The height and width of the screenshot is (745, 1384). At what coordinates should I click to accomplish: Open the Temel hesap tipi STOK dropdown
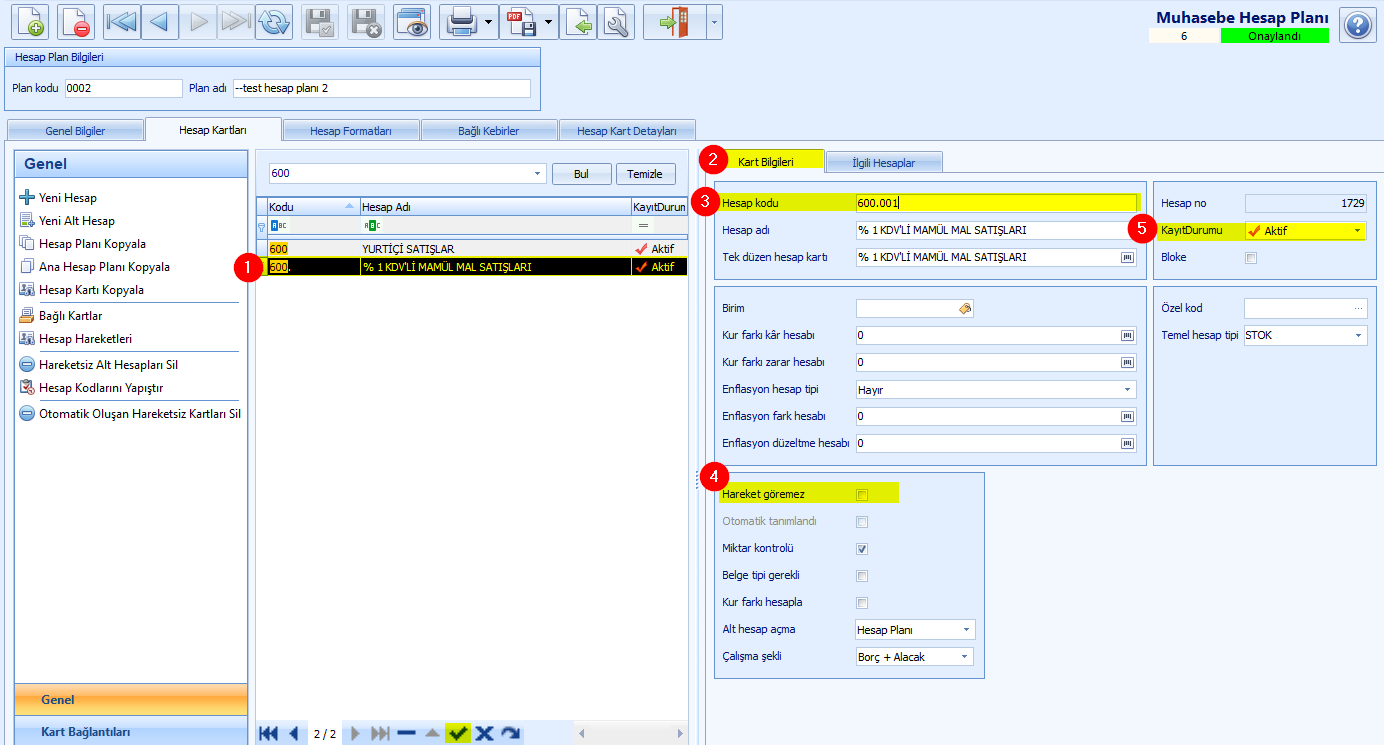[1358, 335]
